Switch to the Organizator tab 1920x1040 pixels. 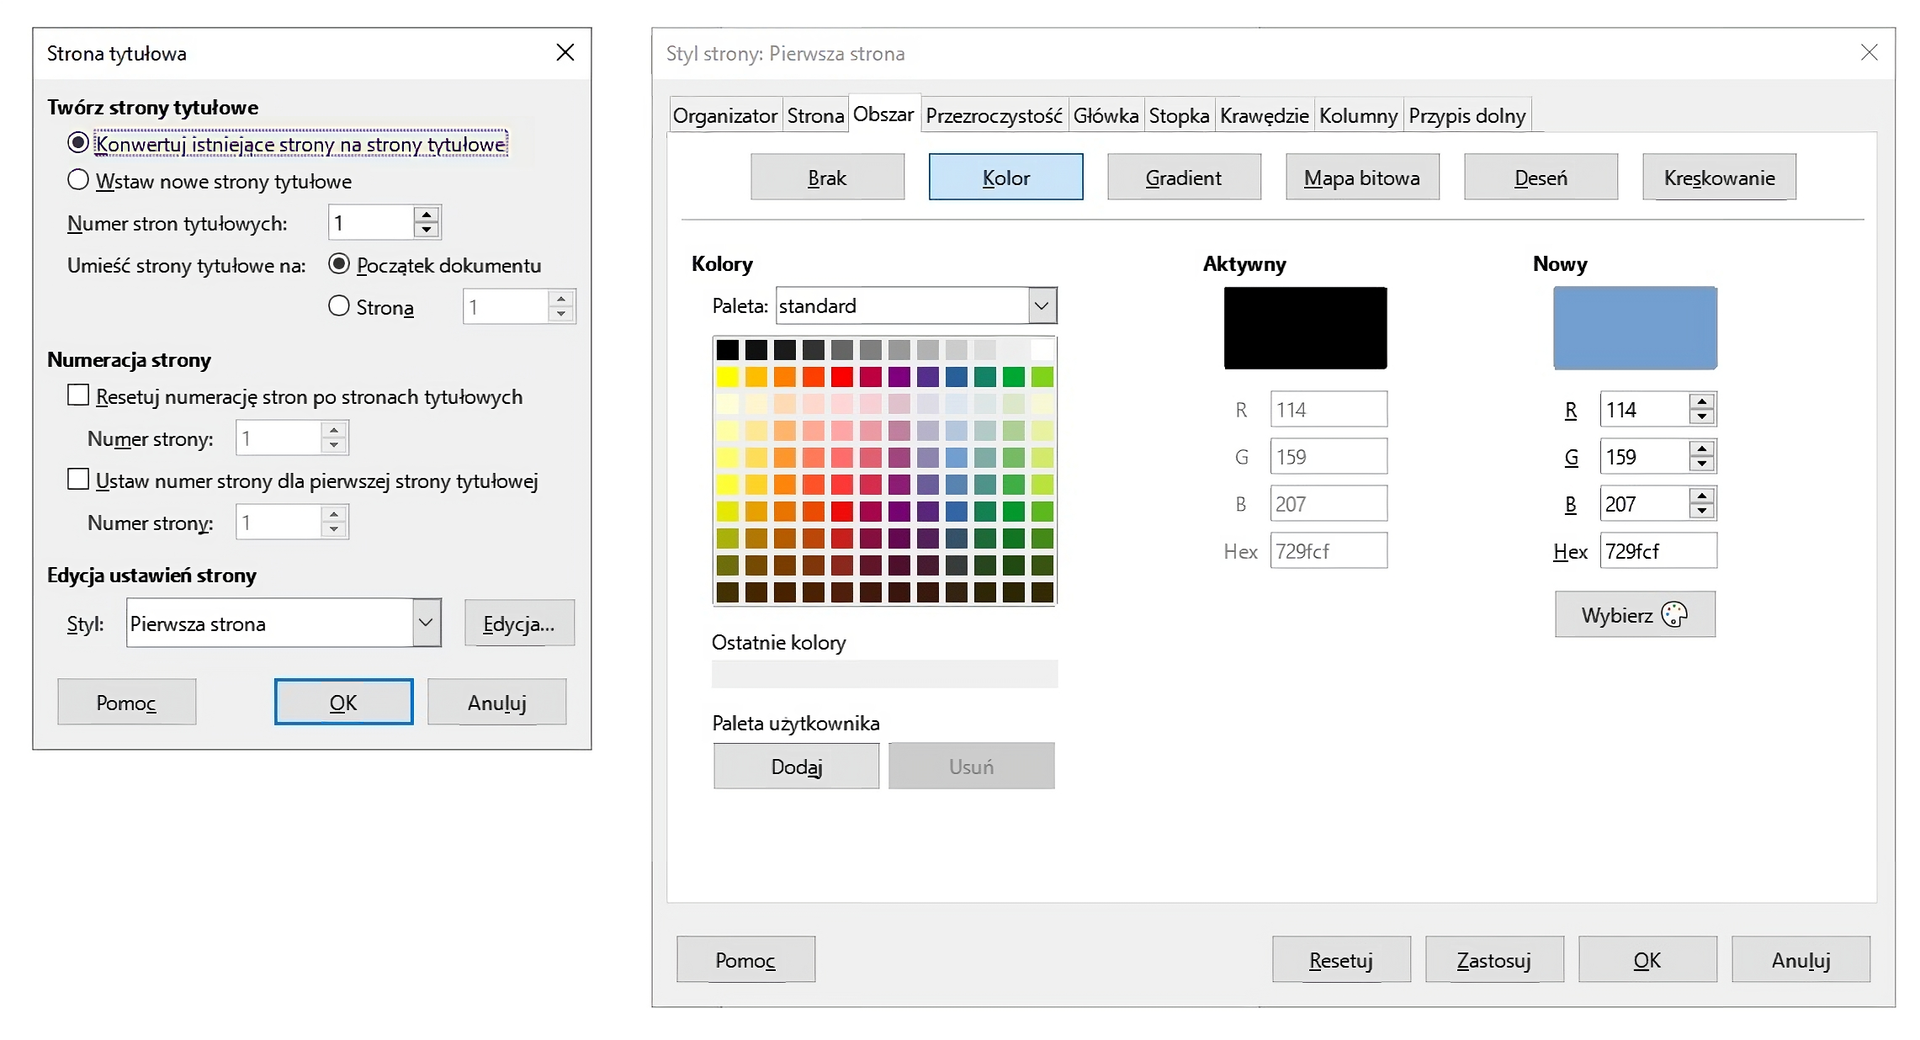click(725, 116)
